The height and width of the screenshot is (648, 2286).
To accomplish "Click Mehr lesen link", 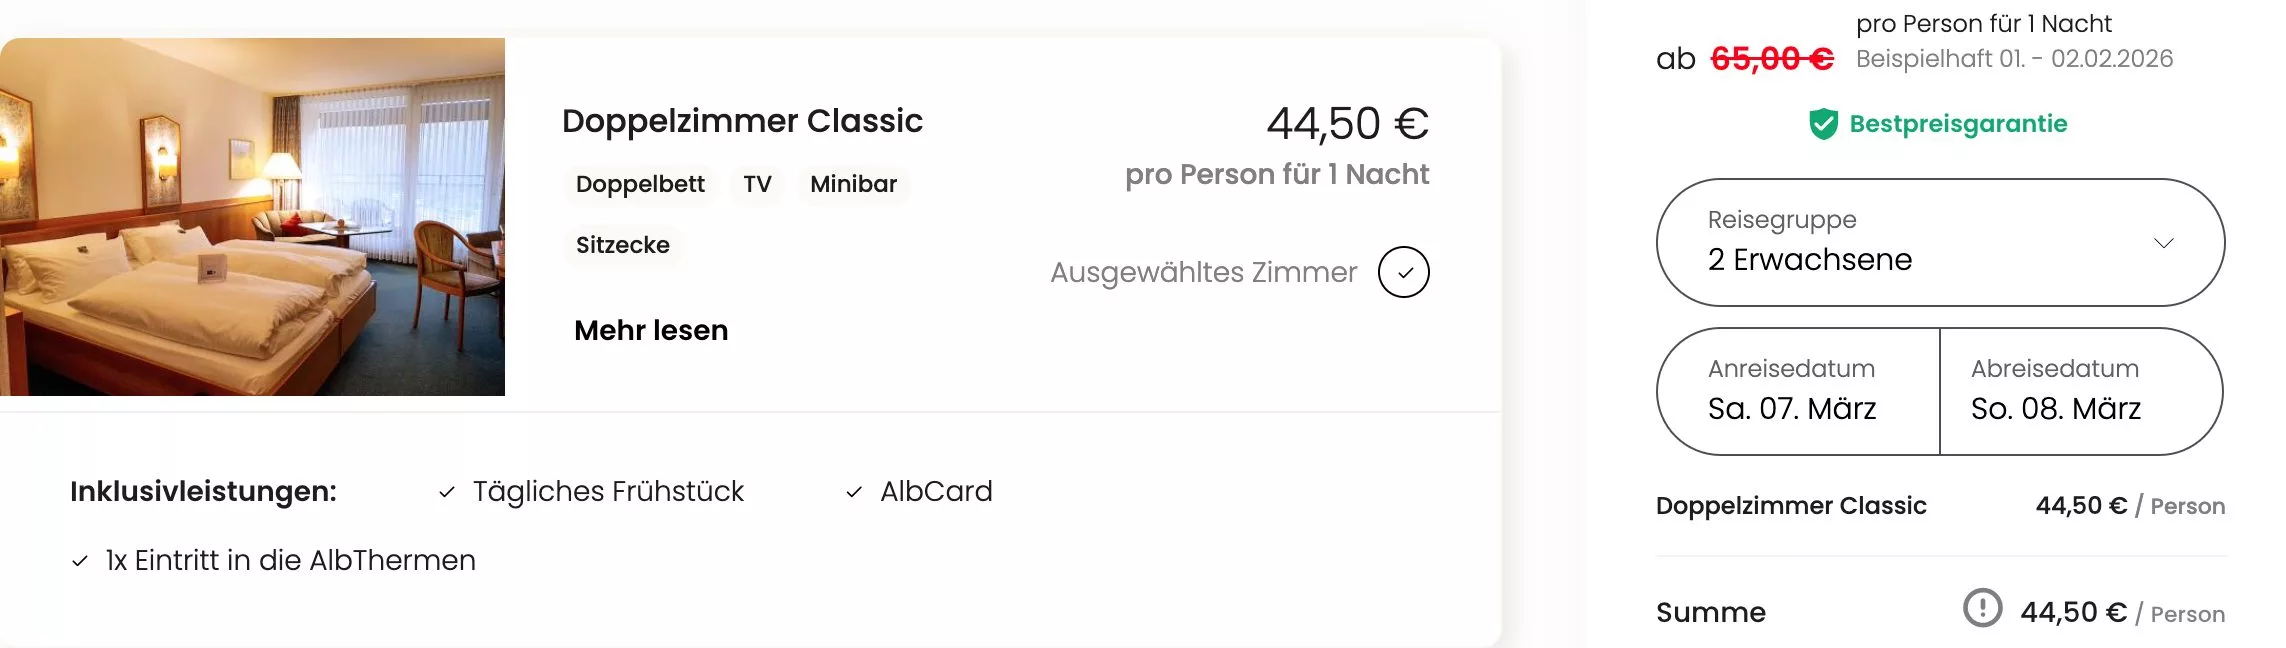I will click(x=651, y=330).
